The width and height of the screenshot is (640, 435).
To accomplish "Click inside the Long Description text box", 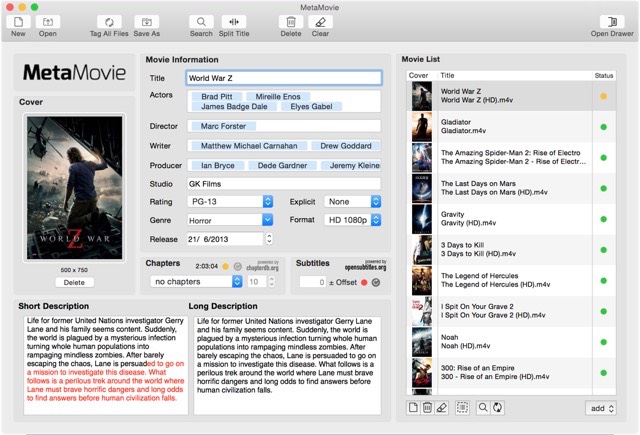I will coord(287,365).
